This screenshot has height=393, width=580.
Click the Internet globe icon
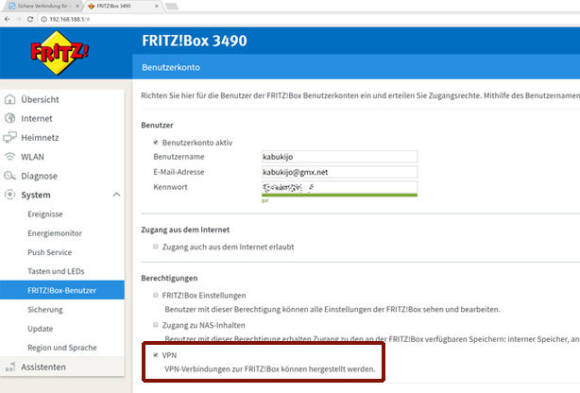[x=10, y=118]
